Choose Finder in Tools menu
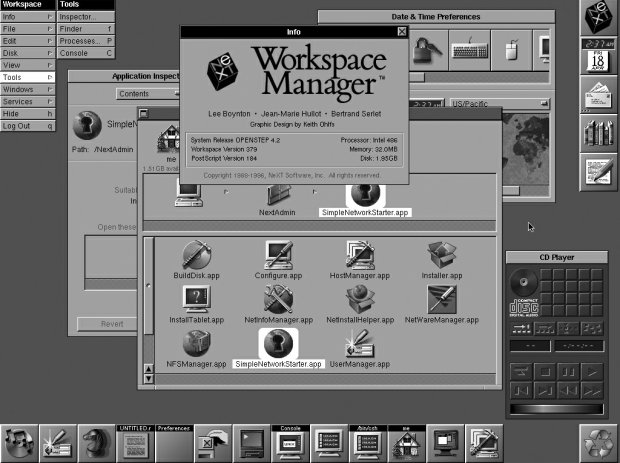The width and height of the screenshot is (620, 463). [x=86, y=29]
